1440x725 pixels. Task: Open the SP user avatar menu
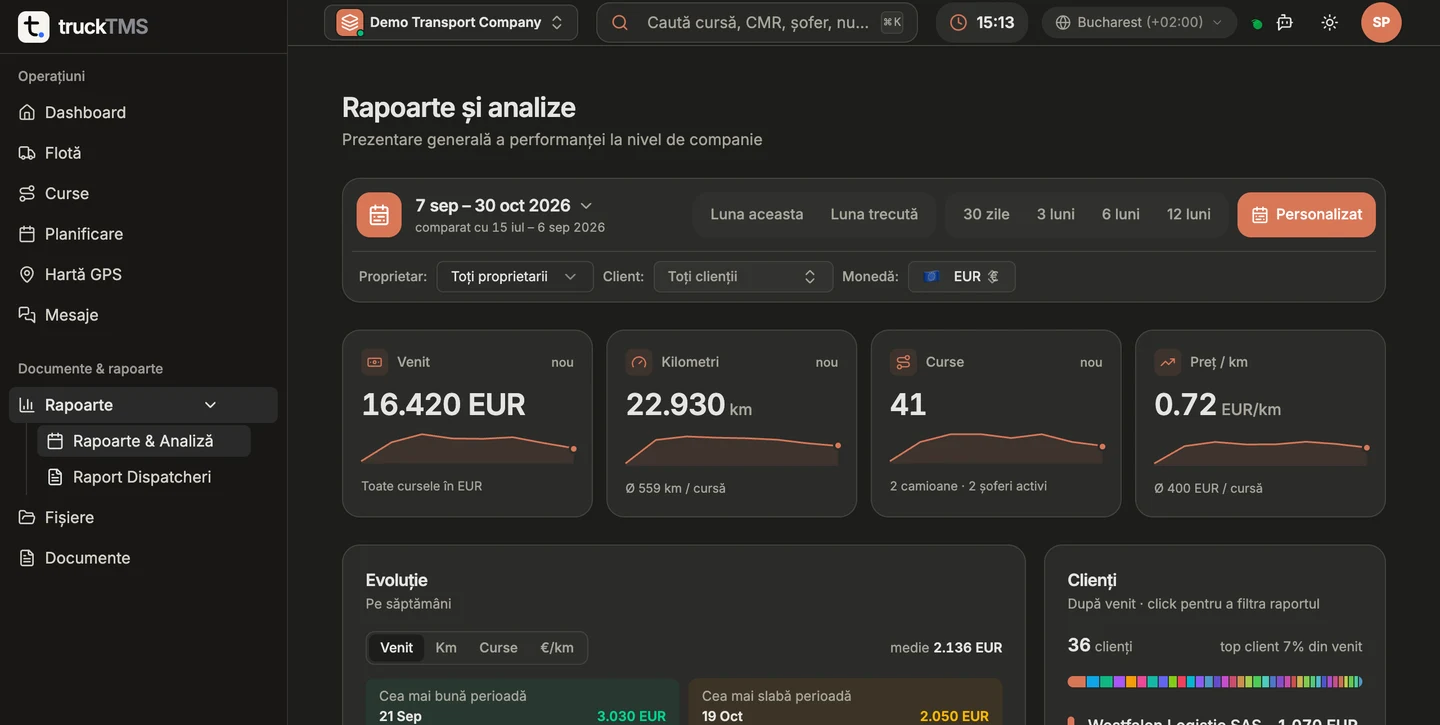click(x=1381, y=22)
